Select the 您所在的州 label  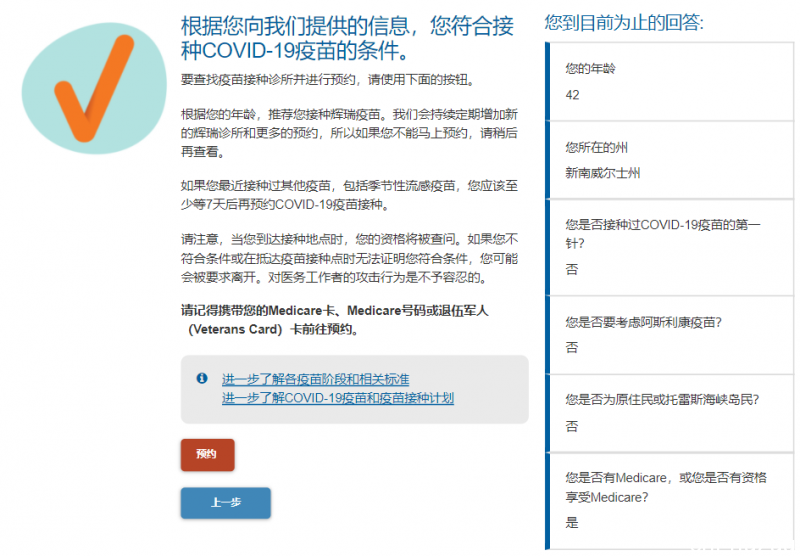(596, 148)
